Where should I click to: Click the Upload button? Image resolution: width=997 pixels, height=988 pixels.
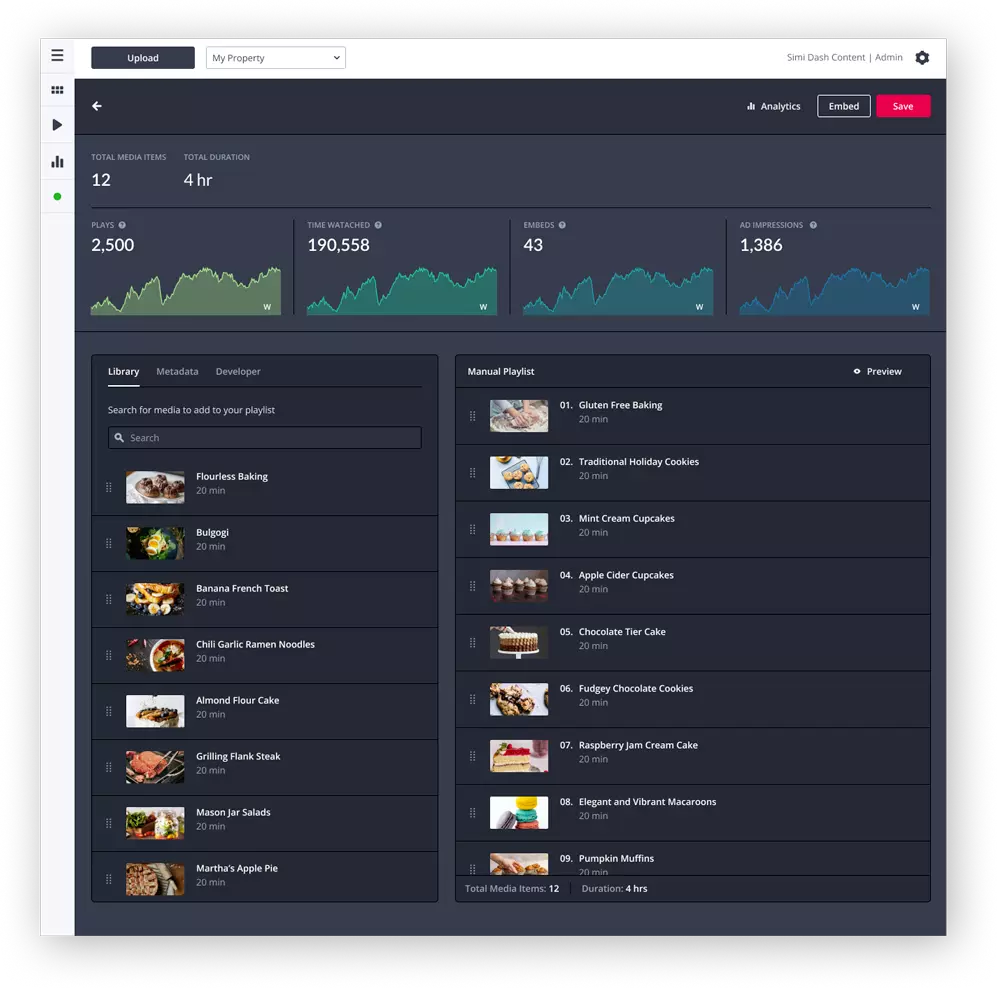(143, 58)
